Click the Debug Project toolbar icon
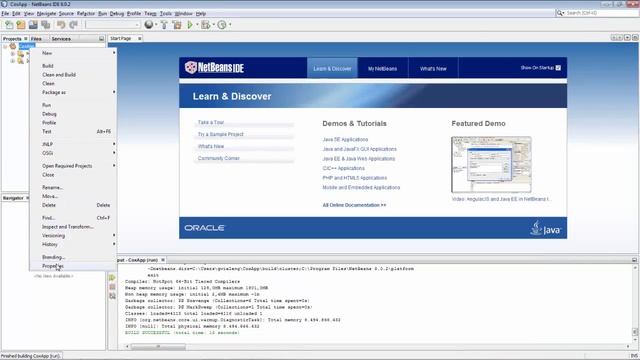The image size is (640, 360). 205,25
